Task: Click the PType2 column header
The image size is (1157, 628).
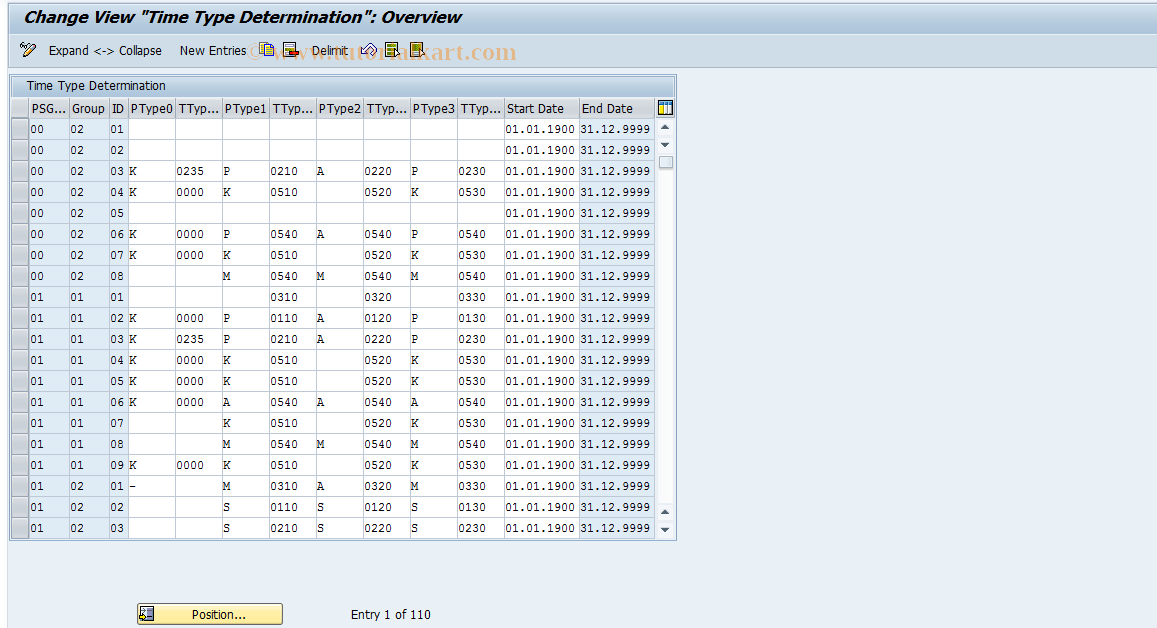Action: pos(339,108)
